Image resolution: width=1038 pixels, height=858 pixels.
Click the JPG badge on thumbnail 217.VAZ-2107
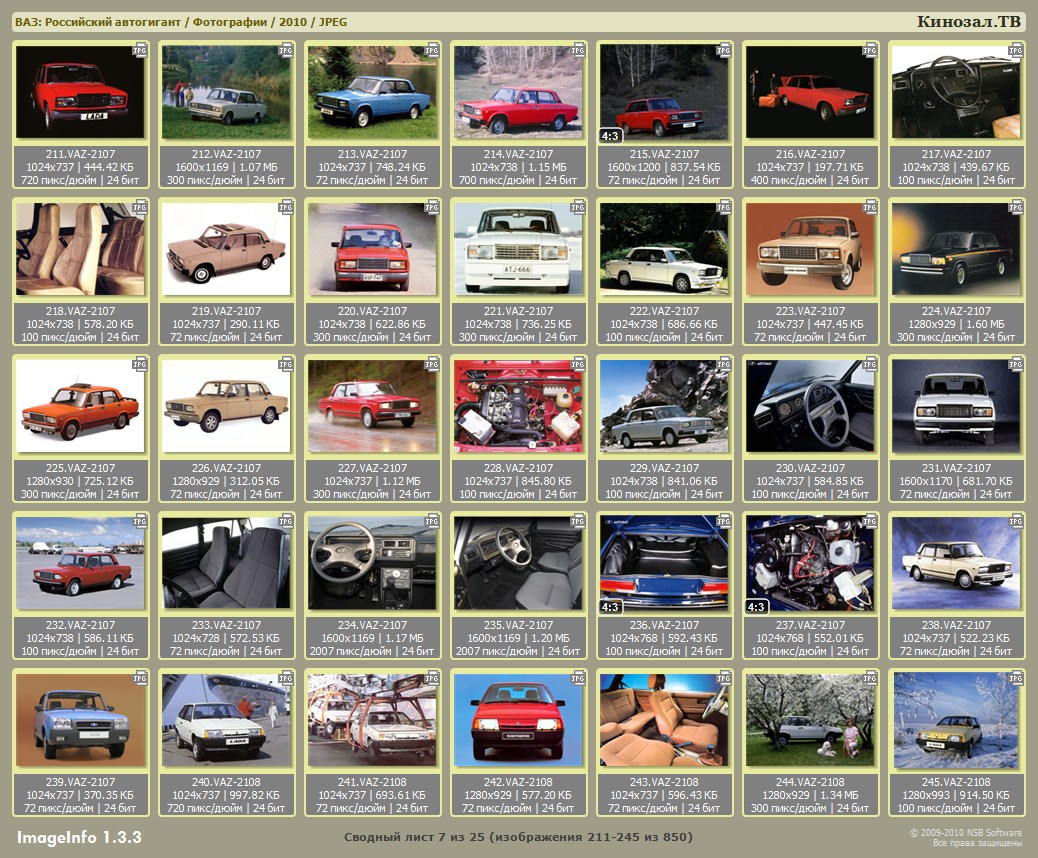coord(1016,49)
